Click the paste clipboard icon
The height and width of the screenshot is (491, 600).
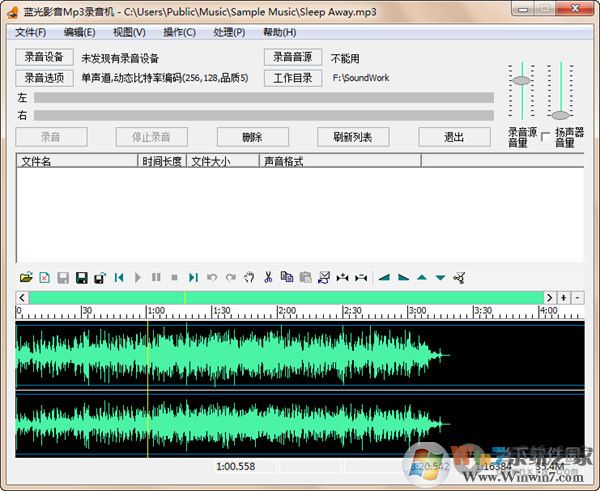point(306,277)
